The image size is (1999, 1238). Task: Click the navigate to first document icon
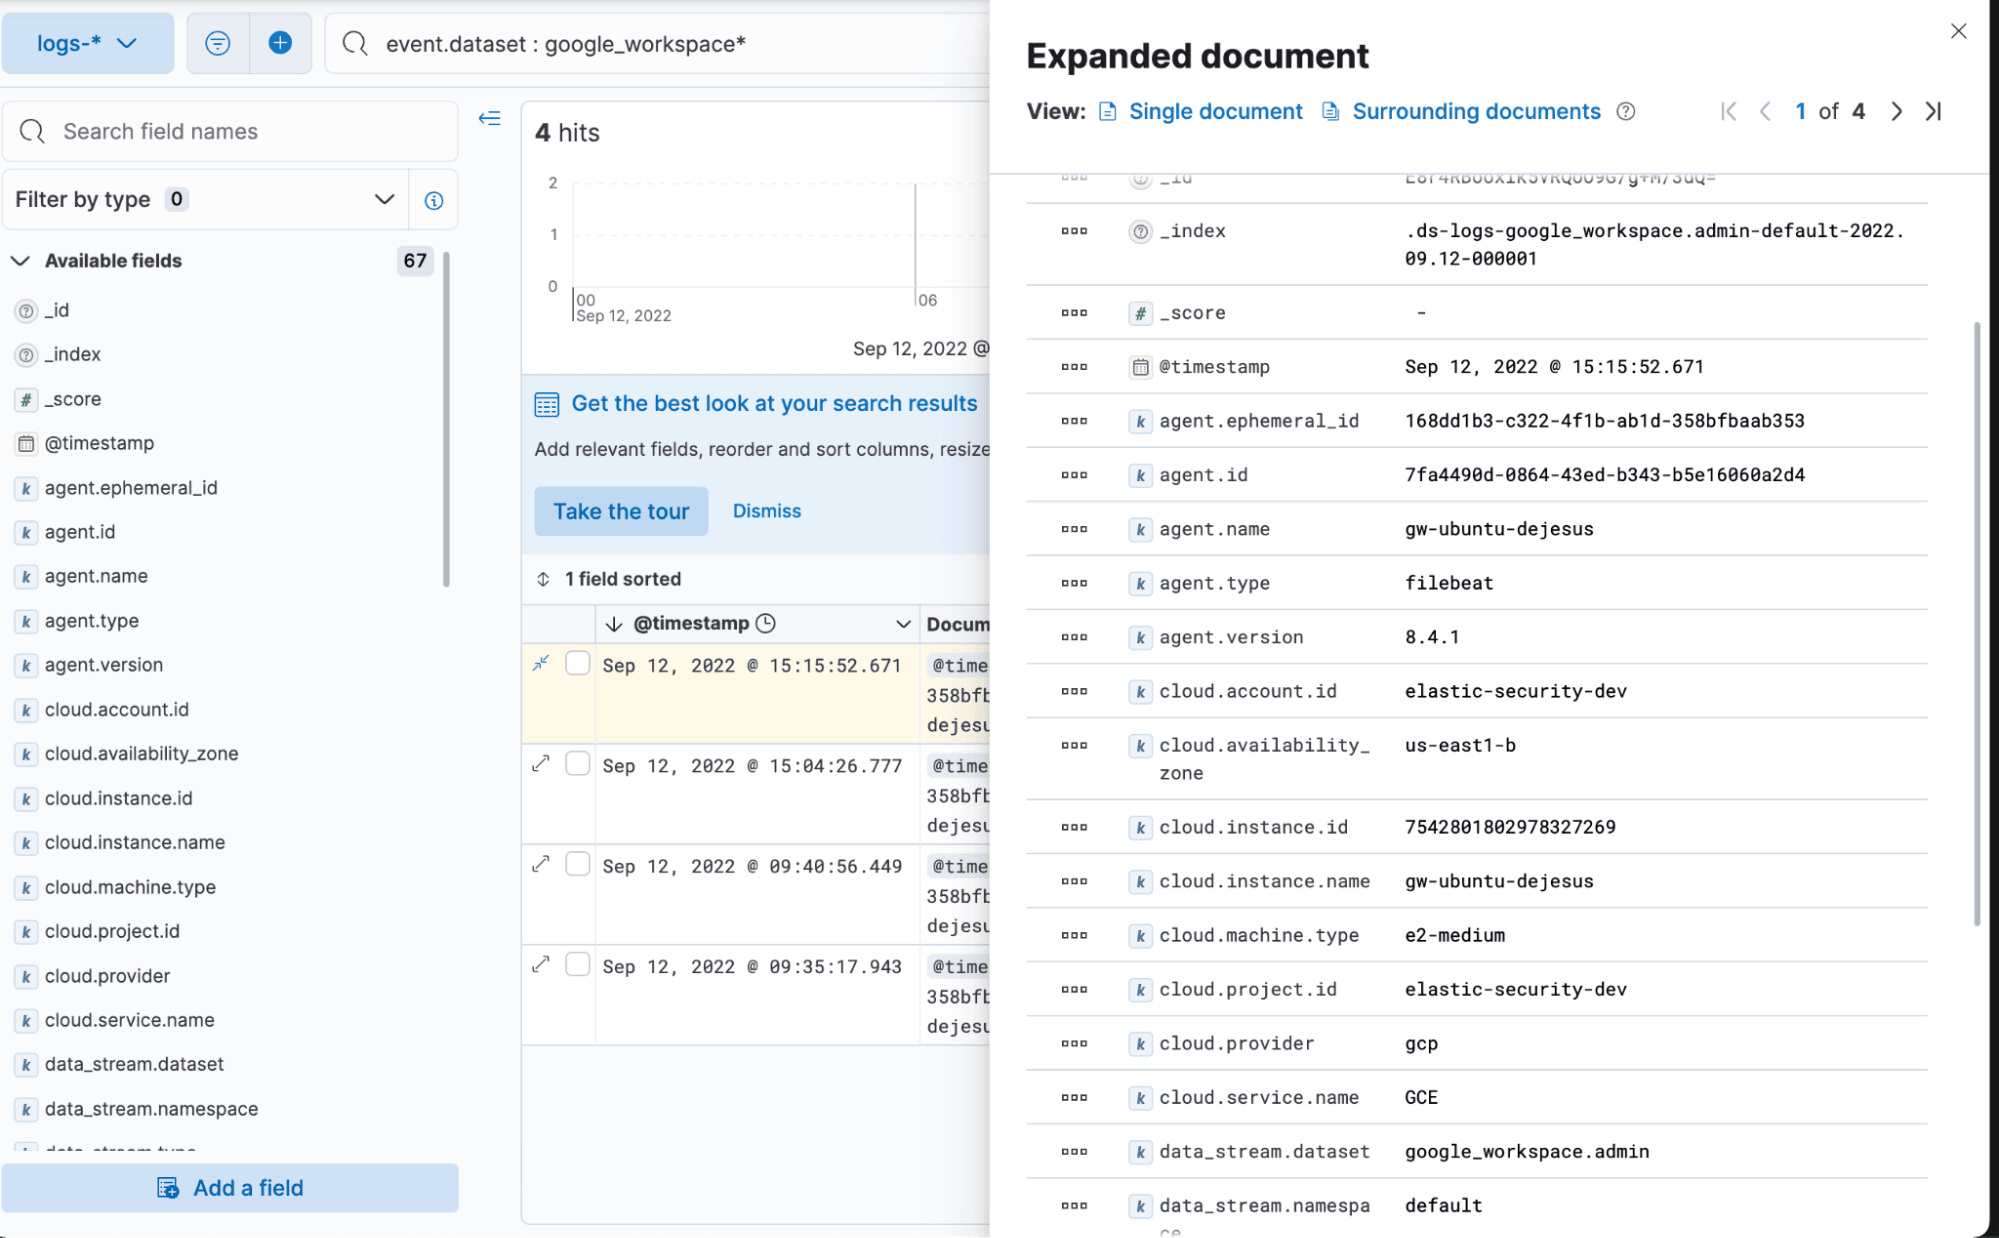coord(1726,111)
